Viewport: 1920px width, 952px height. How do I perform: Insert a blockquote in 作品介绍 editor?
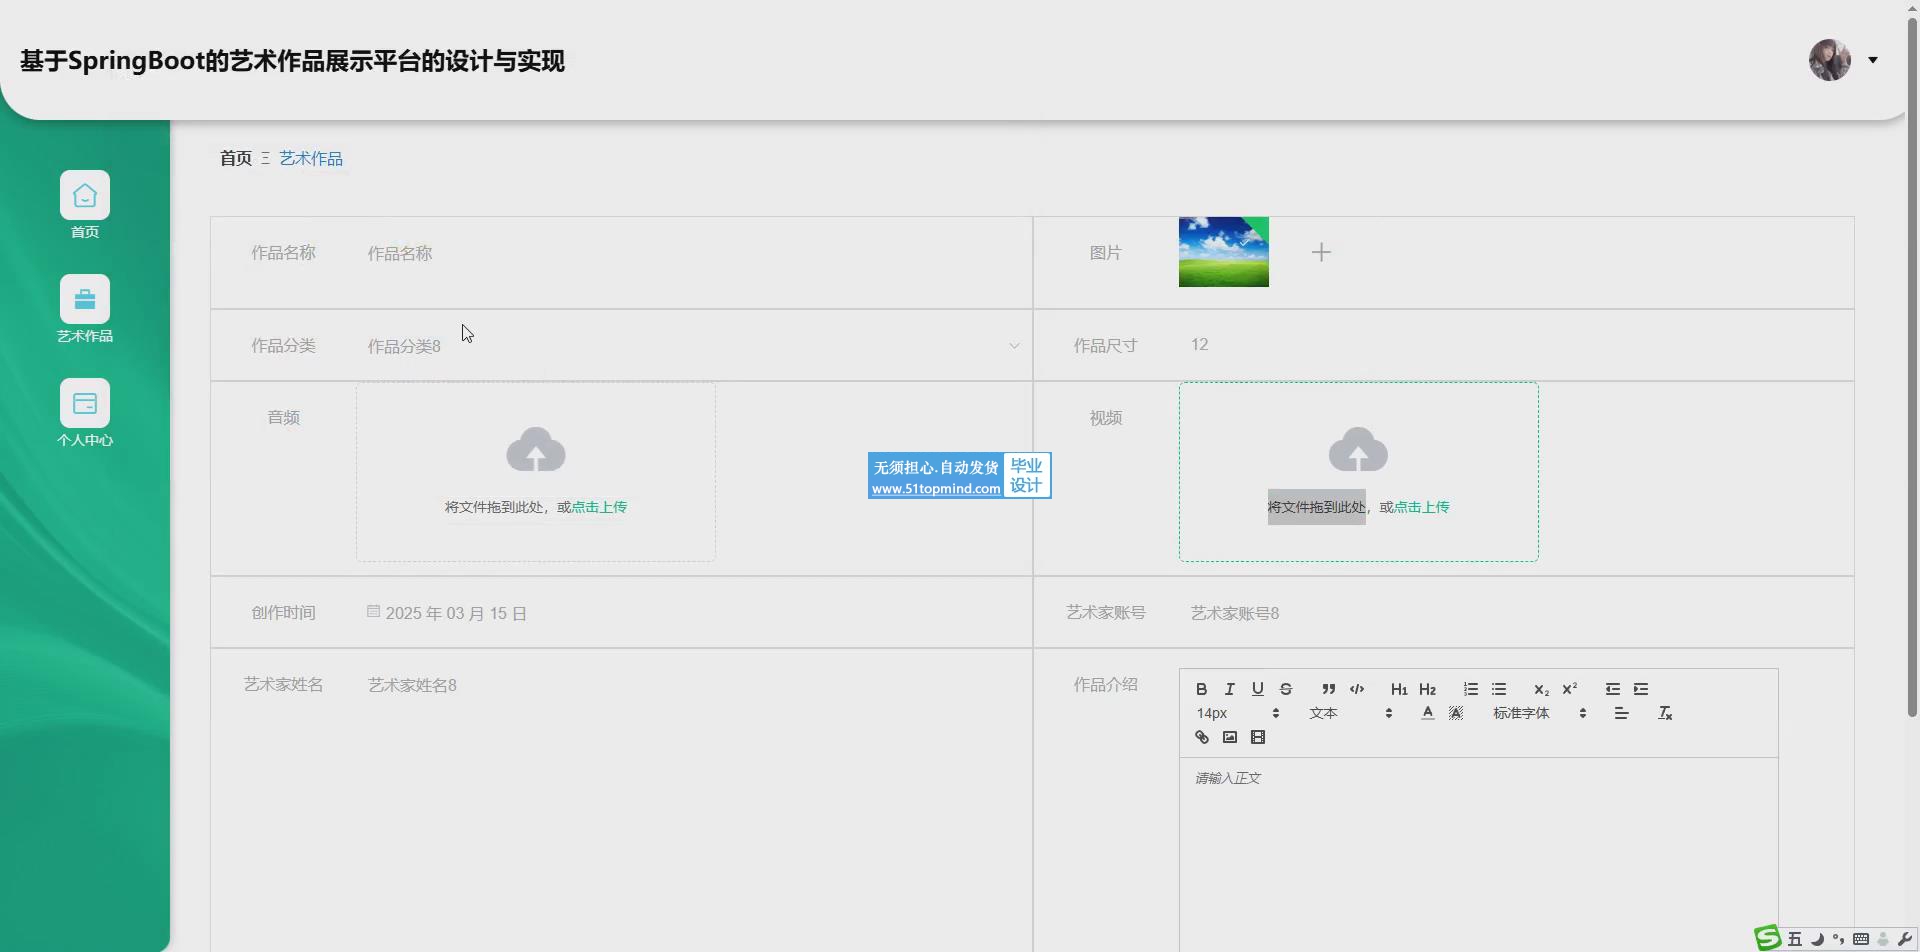point(1328,689)
